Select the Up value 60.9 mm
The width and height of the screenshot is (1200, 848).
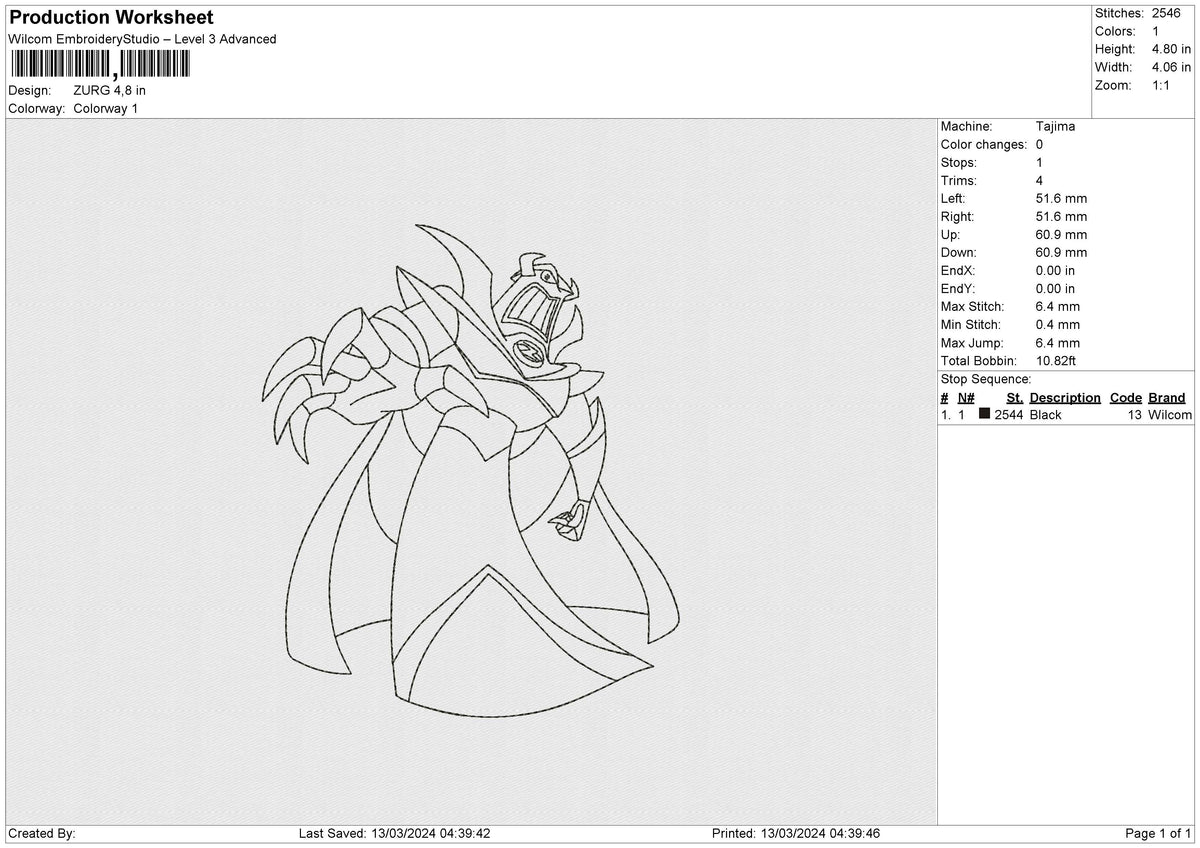1062,234
